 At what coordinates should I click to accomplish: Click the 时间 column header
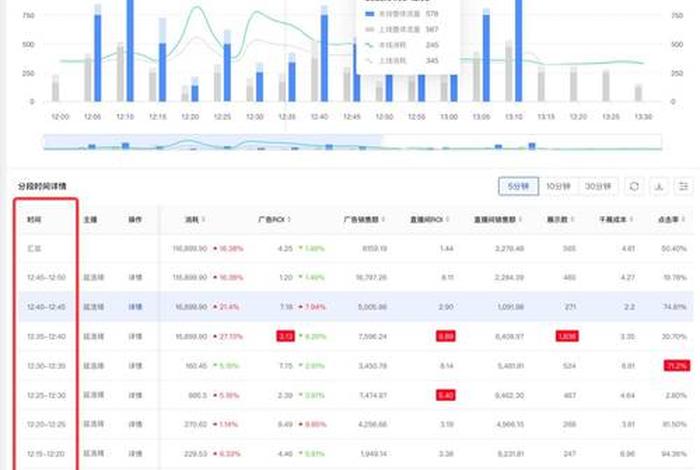pyautogui.click(x=36, y=219)
